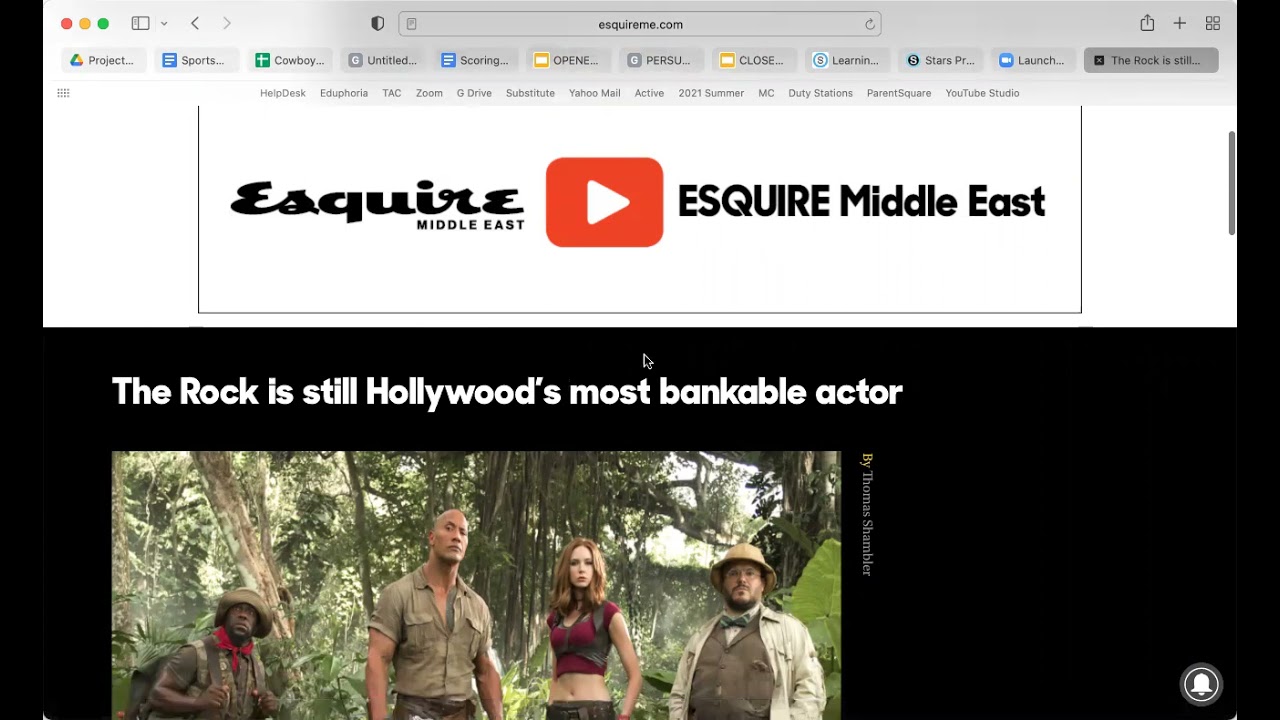Screen dimensions: 1280x720
Task: Switch to the Project... Drive tab
Action: click(x=103, y=60)
